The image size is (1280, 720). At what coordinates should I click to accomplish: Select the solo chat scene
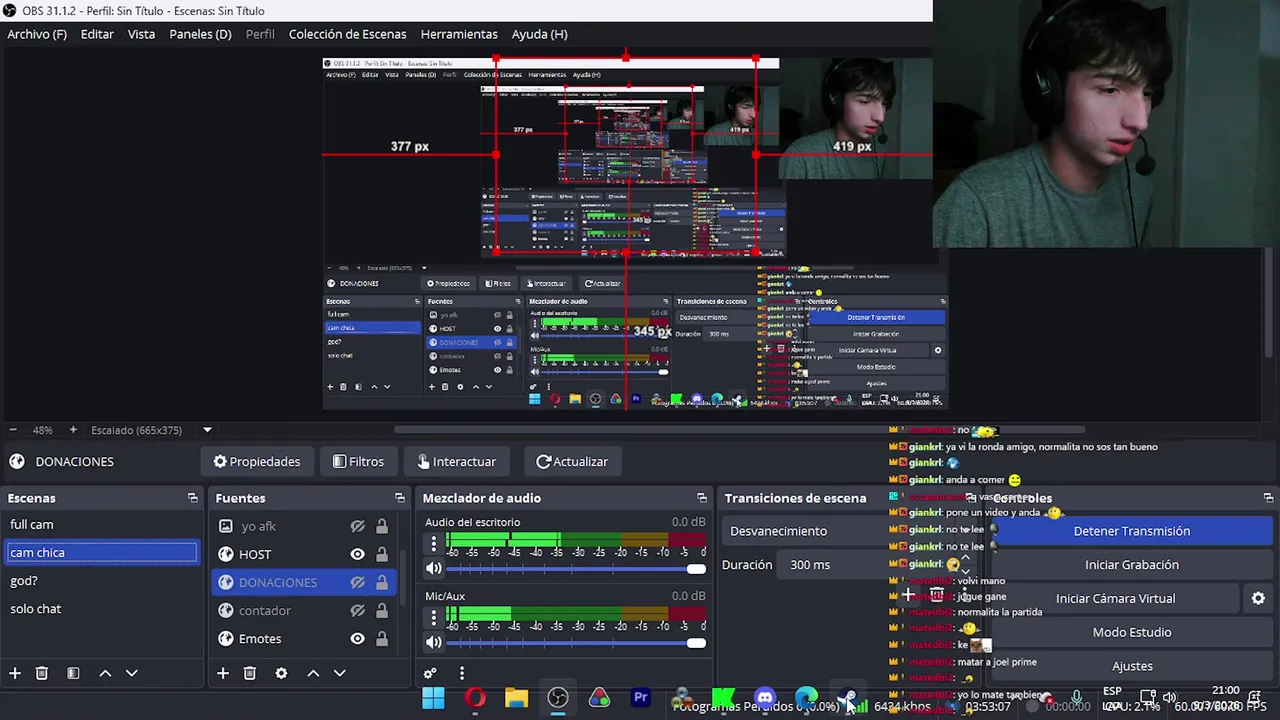point(101,608)
